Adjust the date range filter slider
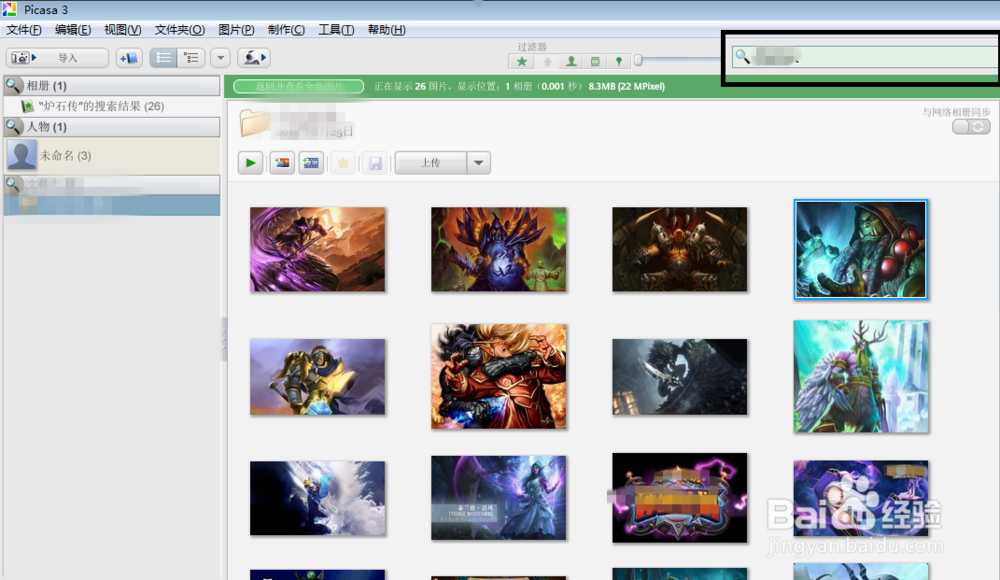 tap(638, 61)
